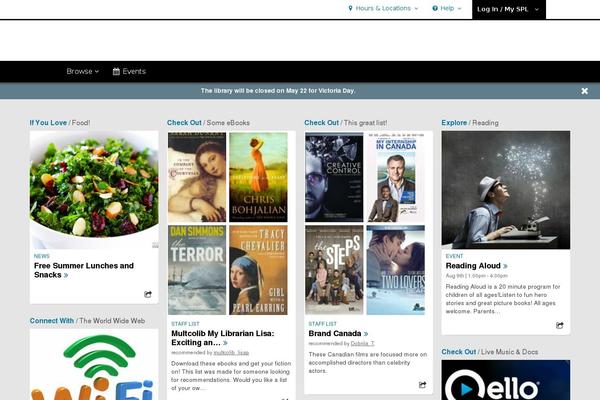This screenshot has height=400, width=600.
Task: Open the Courtesan book cover
Action: [x=197, y=177]
